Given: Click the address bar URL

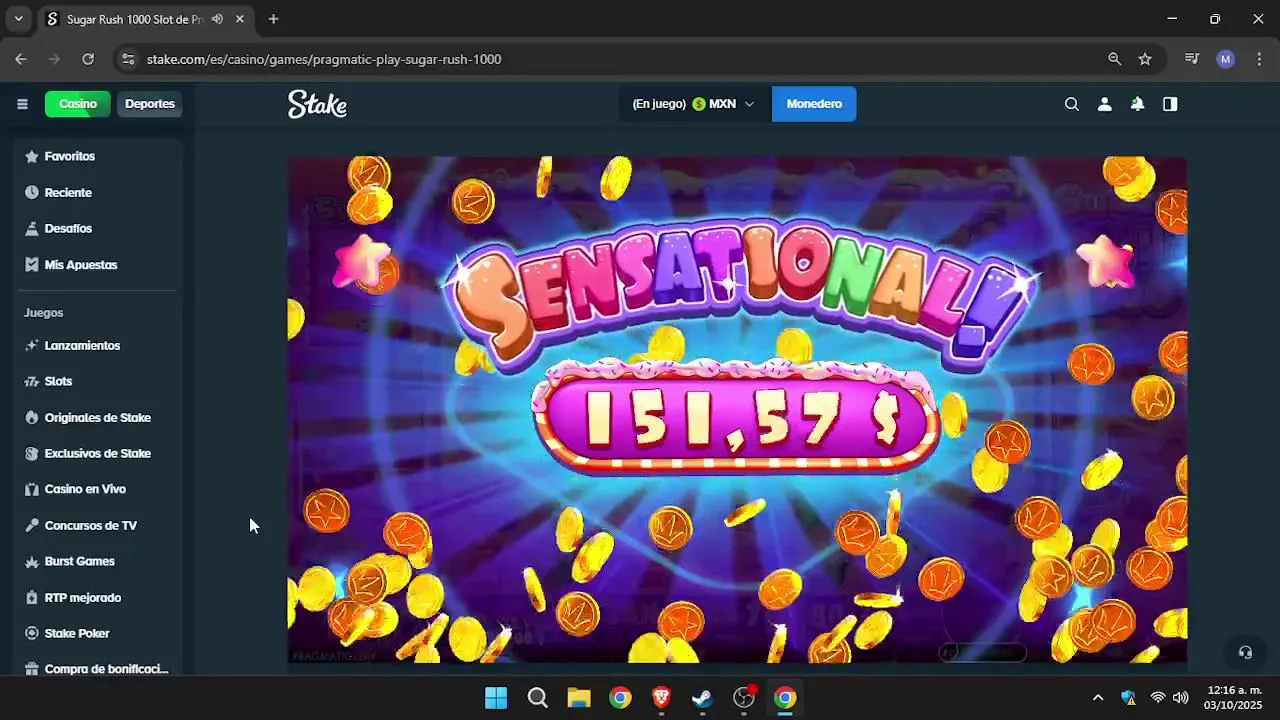Looking at the screenshot, I should pyautogui.click(x=324, y=59).
